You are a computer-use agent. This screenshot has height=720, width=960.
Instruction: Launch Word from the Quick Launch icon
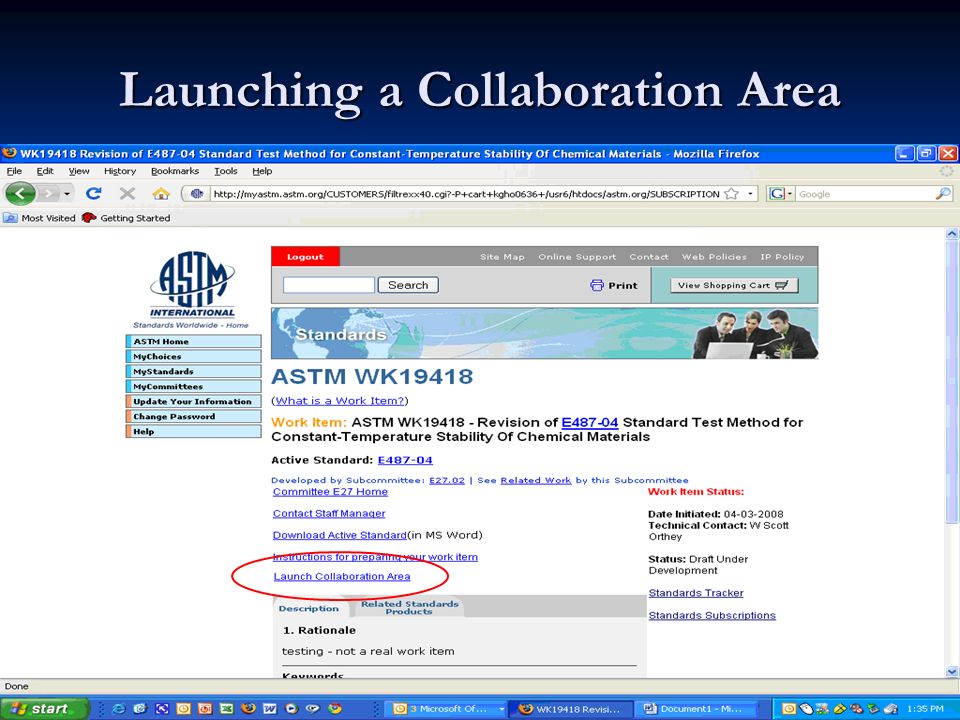pyautogui.click(x=269, y=709)
